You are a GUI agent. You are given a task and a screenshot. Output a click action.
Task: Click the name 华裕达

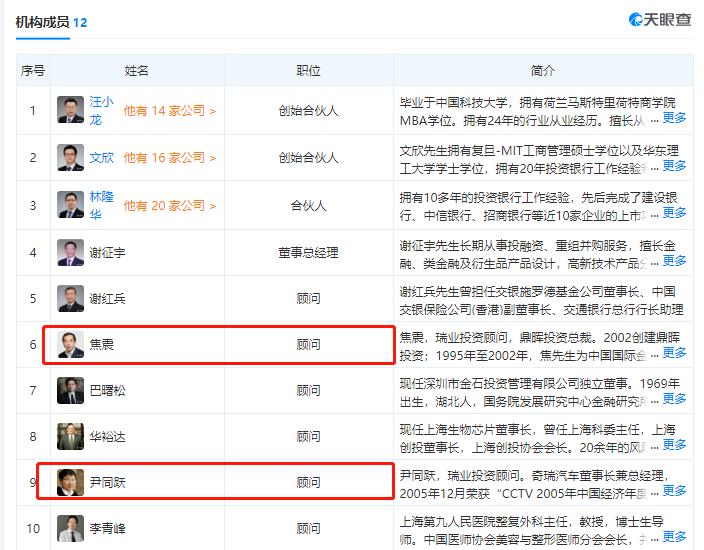tap(107, 437)
